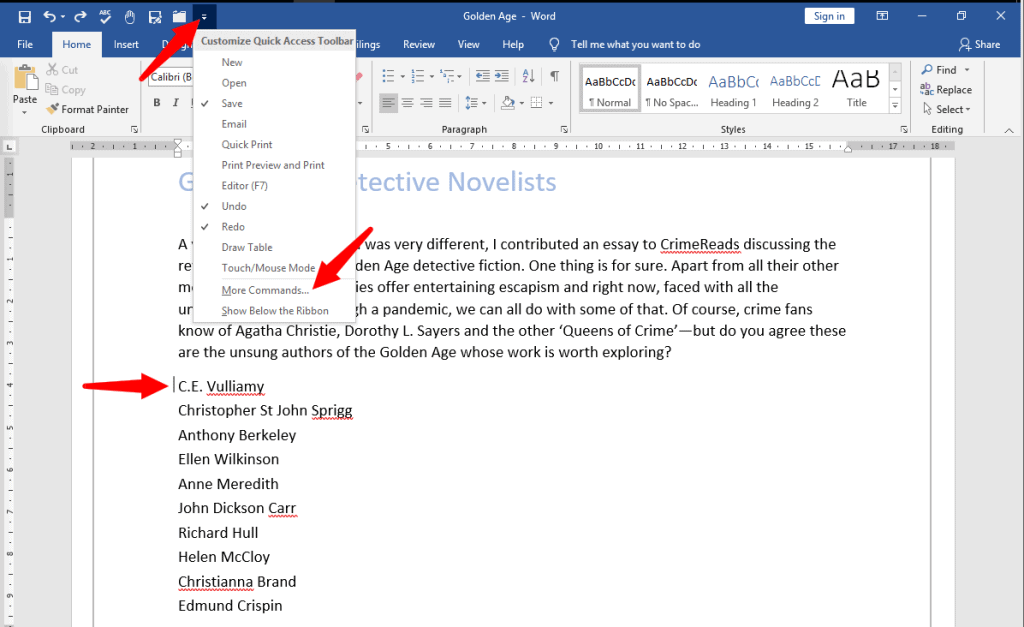The image size is (1024, 627).
Task: Align the text to the right
Action: [426, 103]
